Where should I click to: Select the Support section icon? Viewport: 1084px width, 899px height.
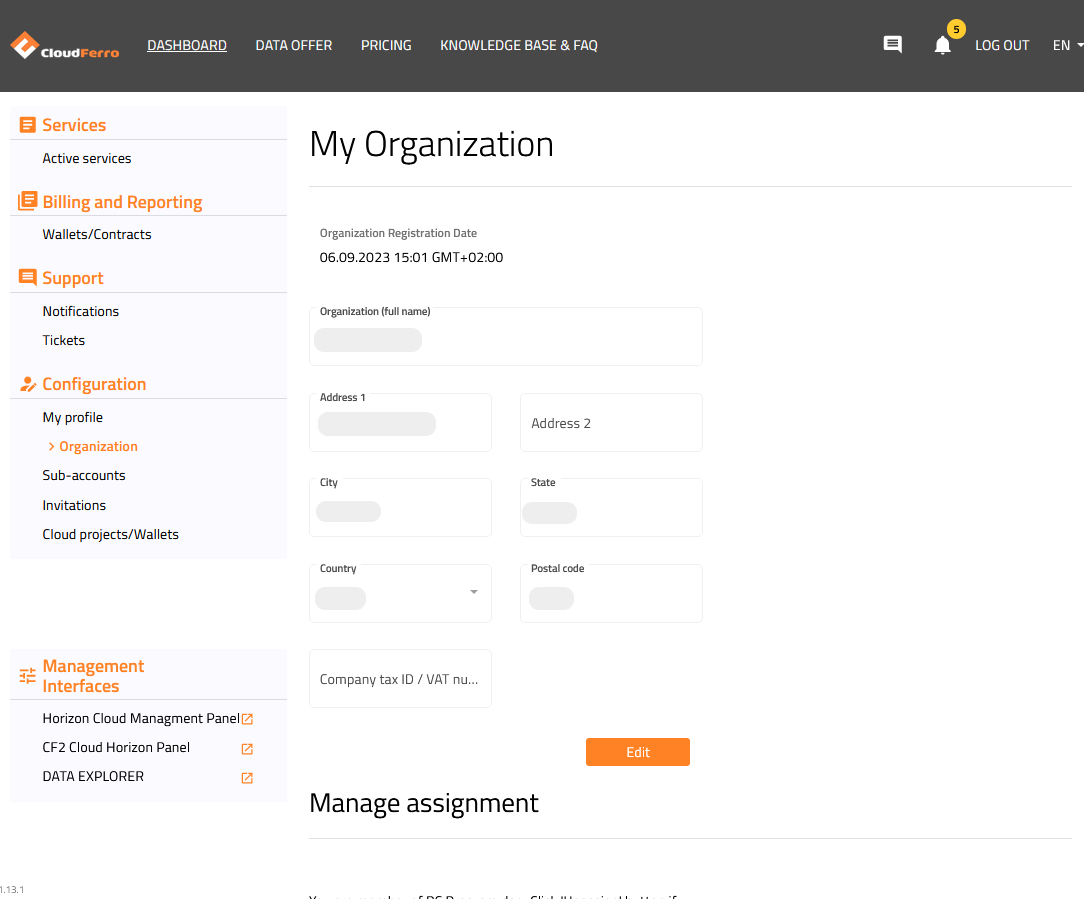[x=27, y=277]
